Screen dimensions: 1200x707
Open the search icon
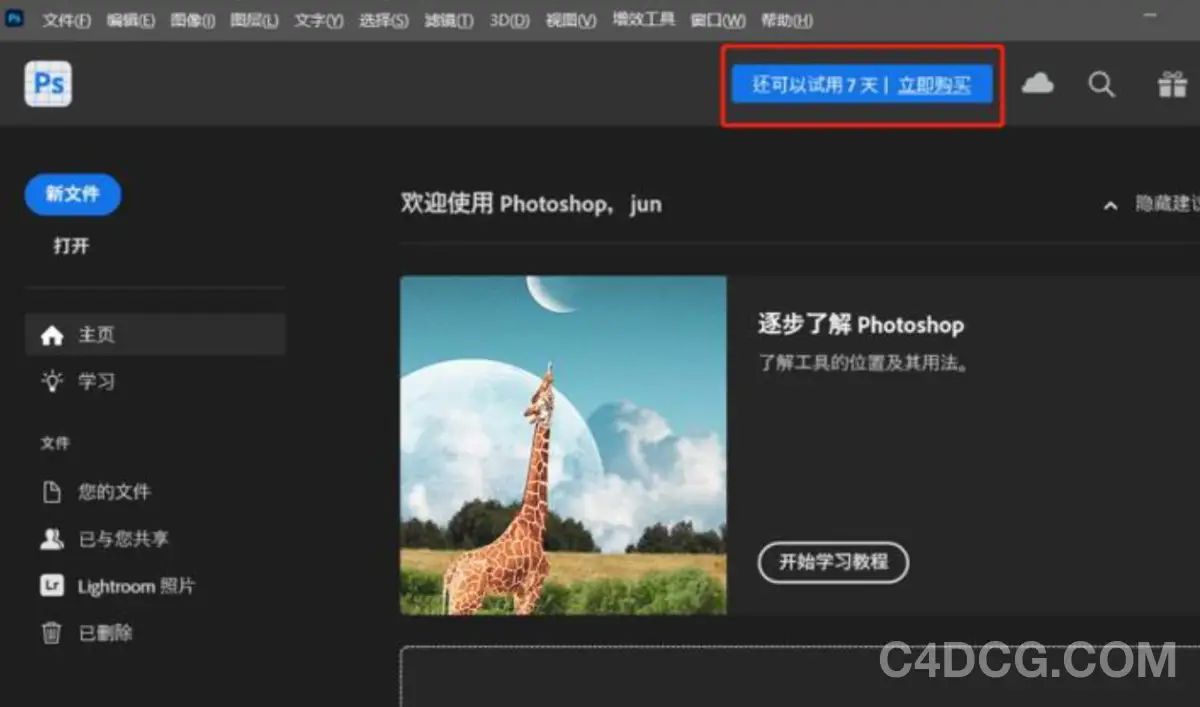[1101, 84]
